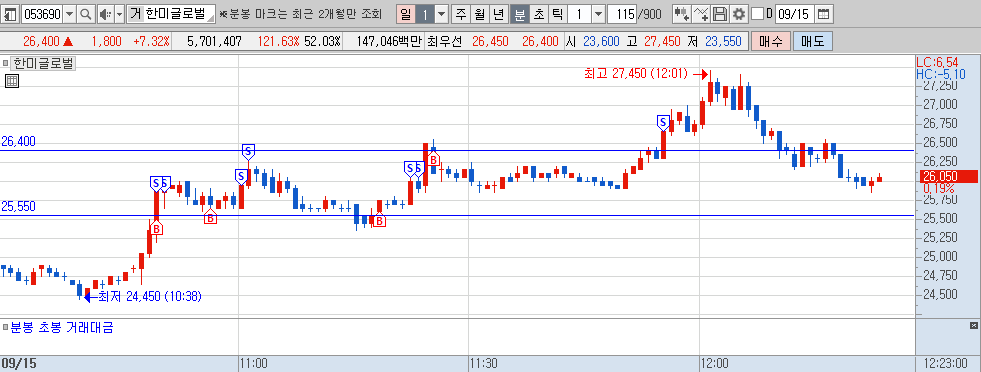Save the chart with the floppy disk icon
This screenshot has height=372, width=981.
(720, 14)
